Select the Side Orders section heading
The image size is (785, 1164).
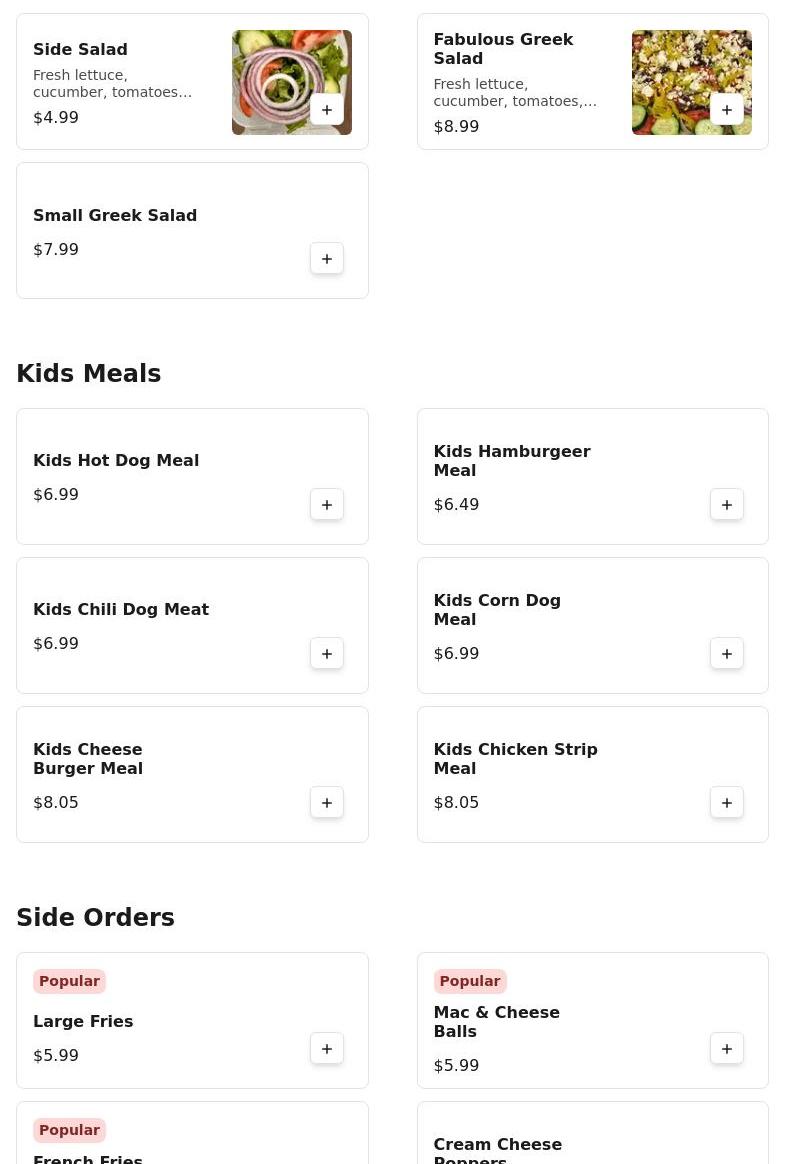pos(95,917)
